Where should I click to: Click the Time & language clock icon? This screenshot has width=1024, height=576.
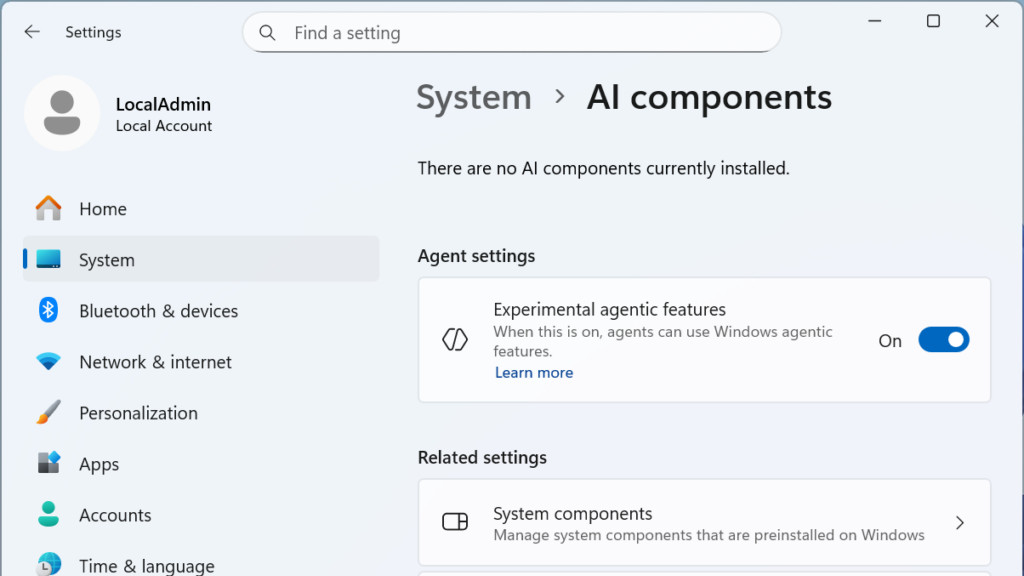click(x=47, y=563)
